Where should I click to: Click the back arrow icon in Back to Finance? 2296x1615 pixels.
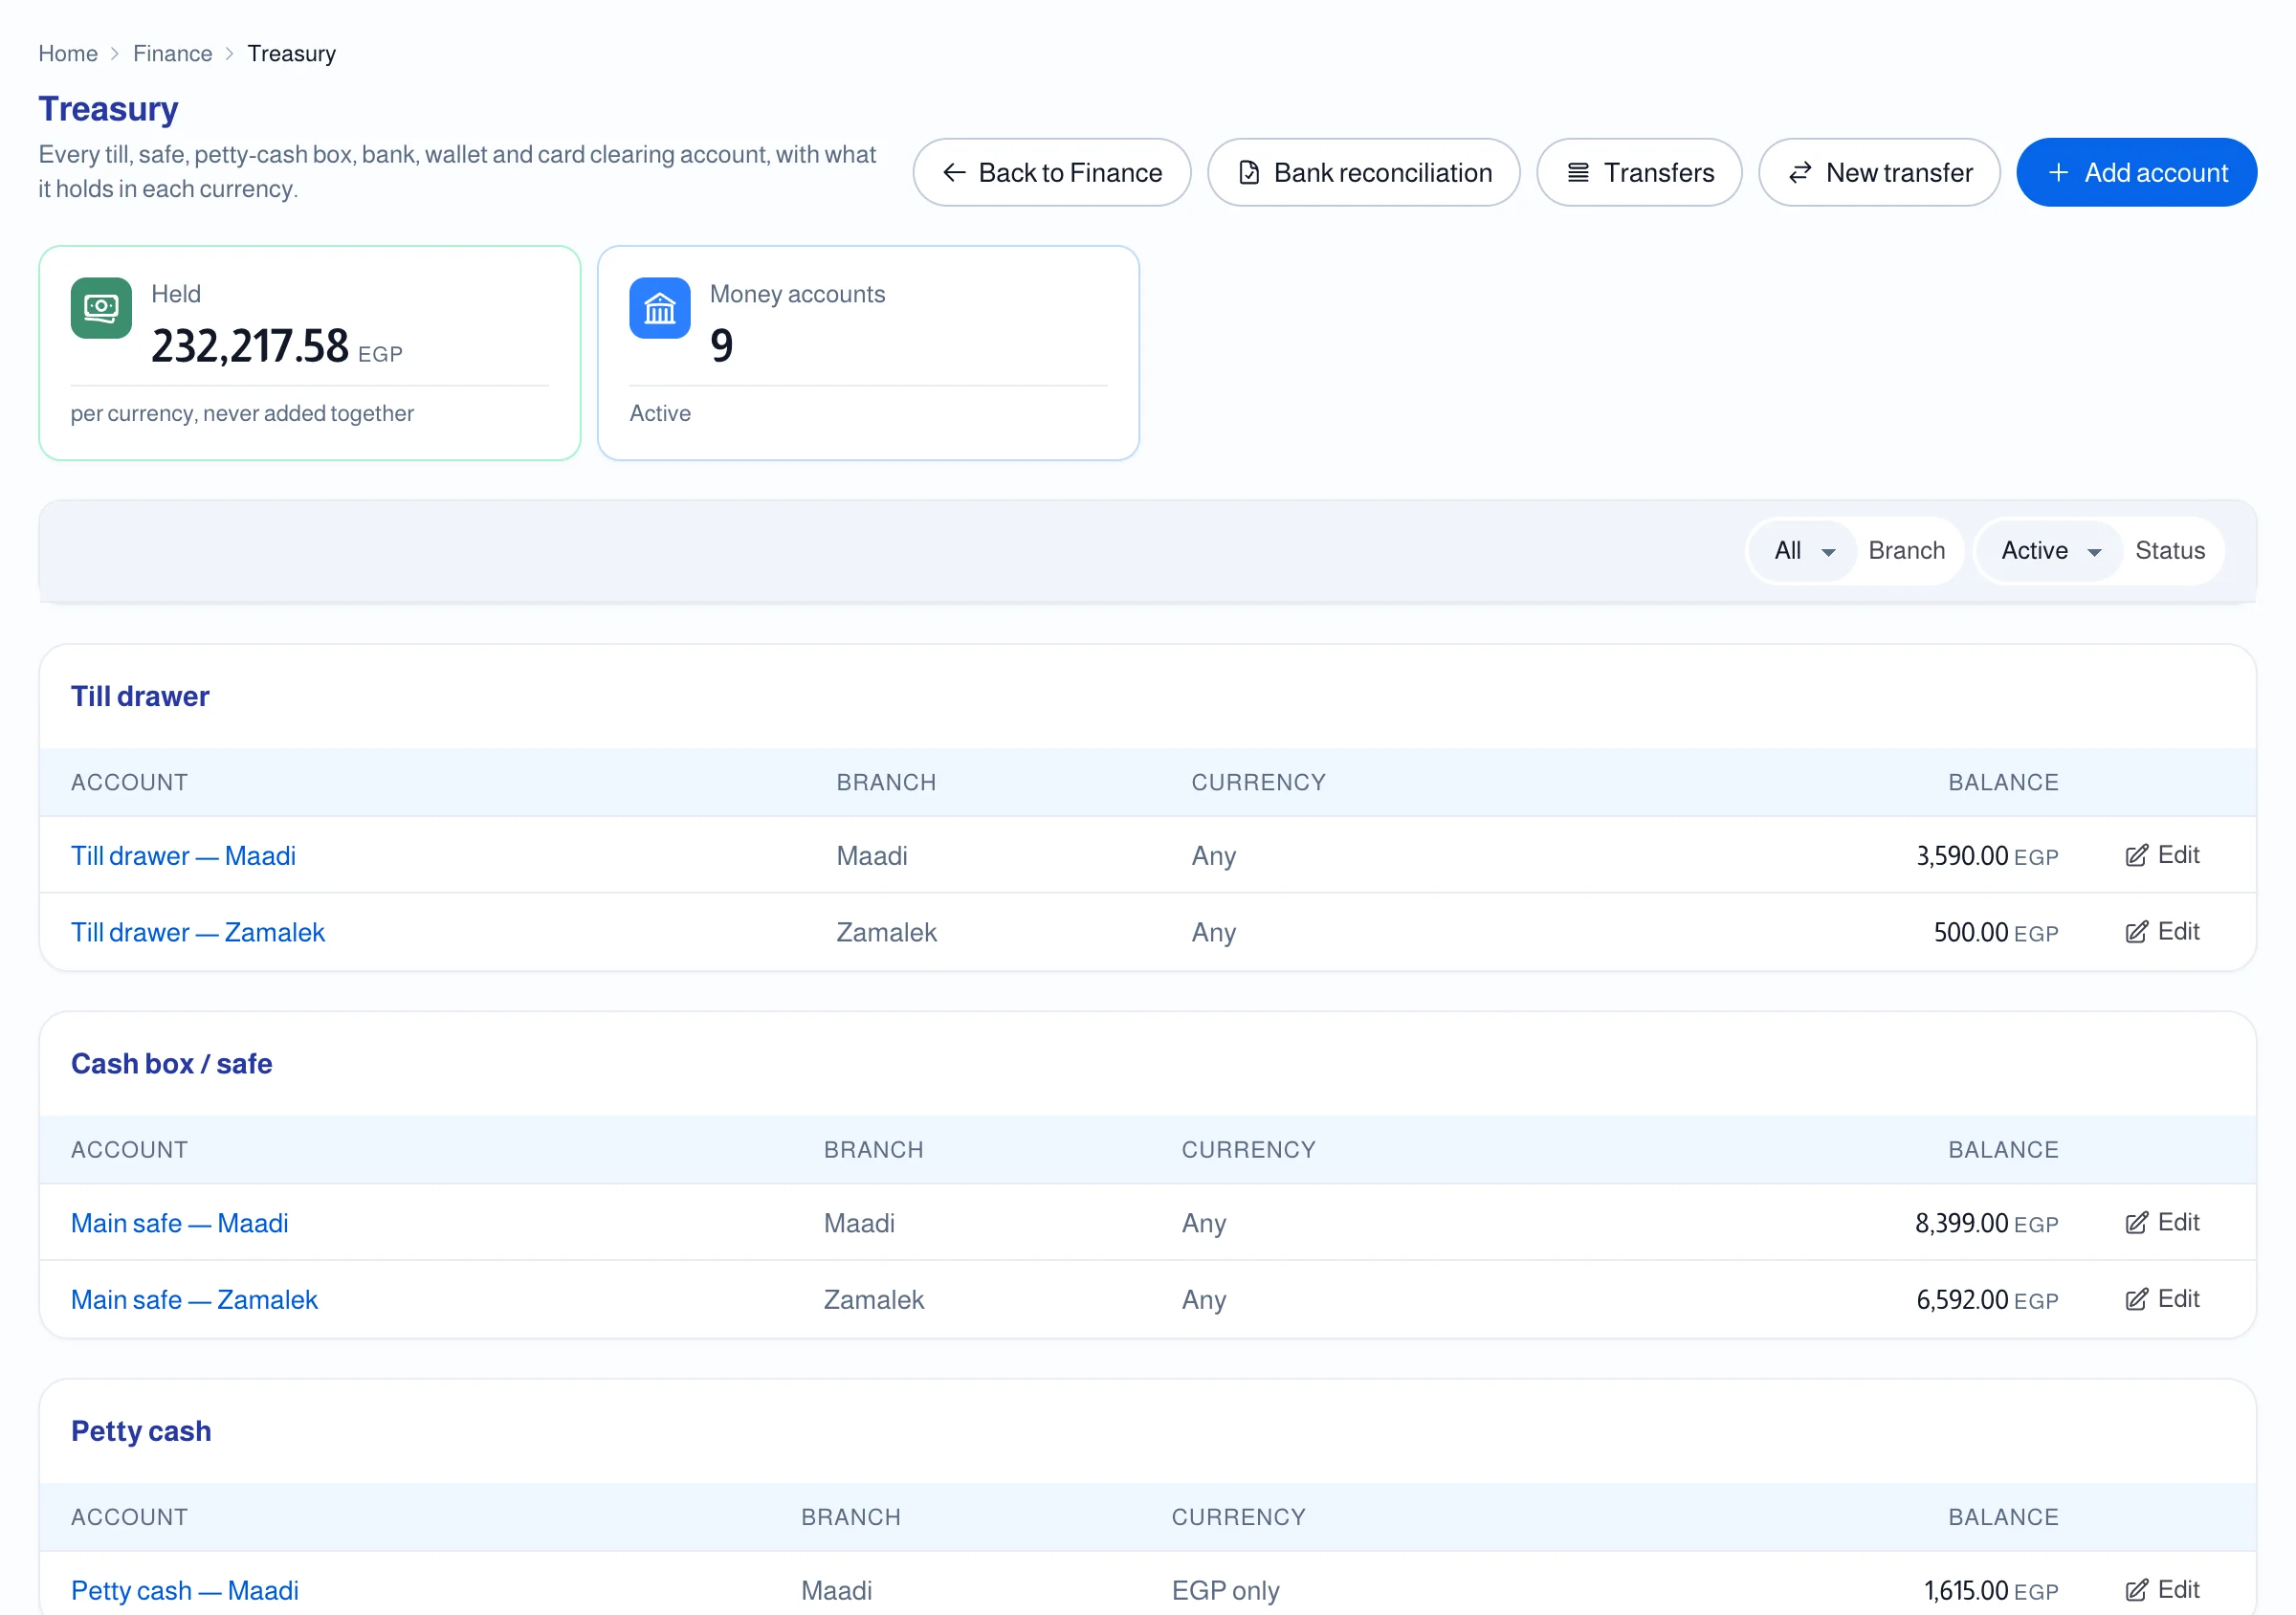[x=954, y=173]
